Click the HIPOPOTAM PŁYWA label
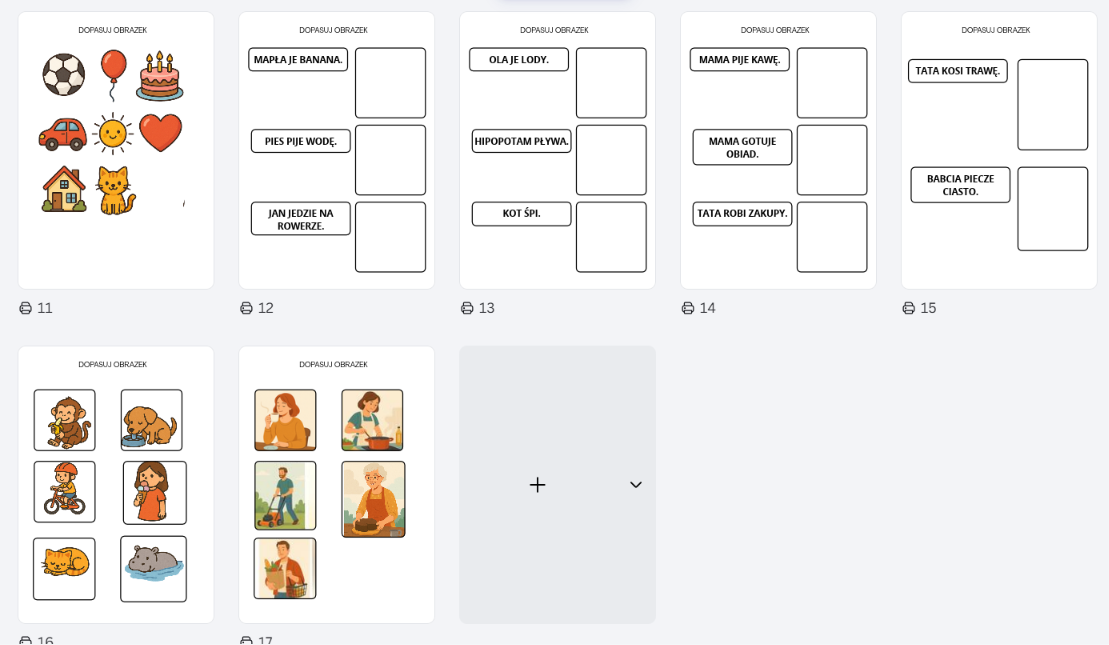This screenshot has width=1109, height=645. [521, 141]
